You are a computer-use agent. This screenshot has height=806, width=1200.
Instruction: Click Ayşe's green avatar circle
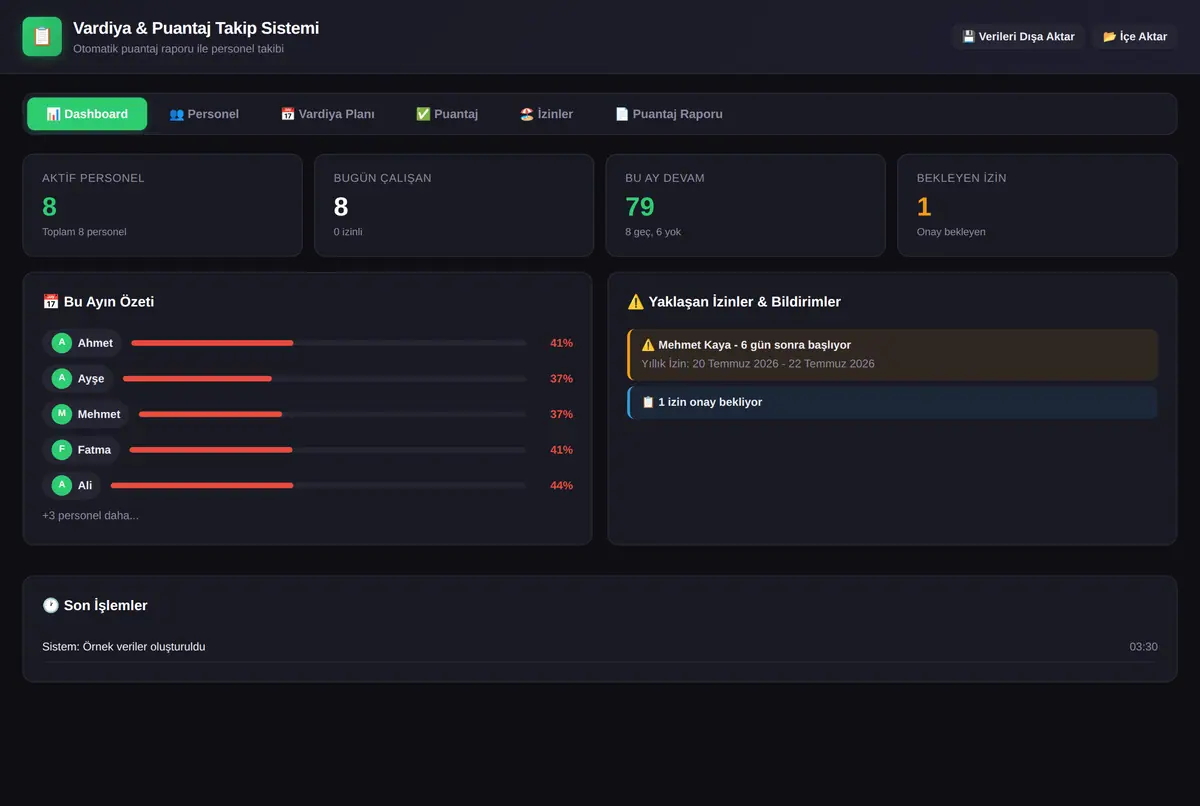coord(62,379)
